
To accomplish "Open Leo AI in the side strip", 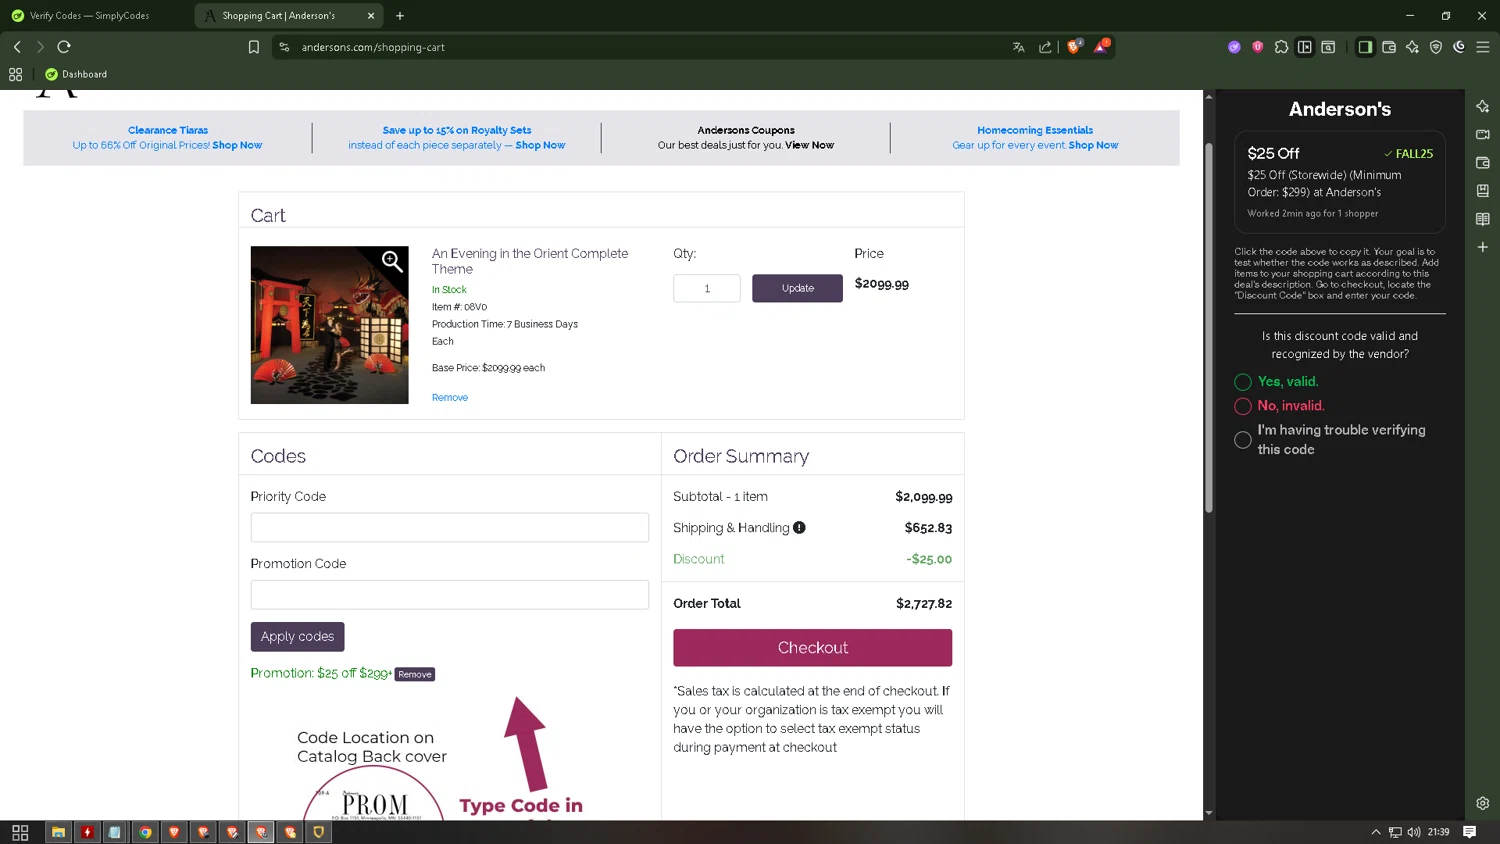I will (1483, 106).
